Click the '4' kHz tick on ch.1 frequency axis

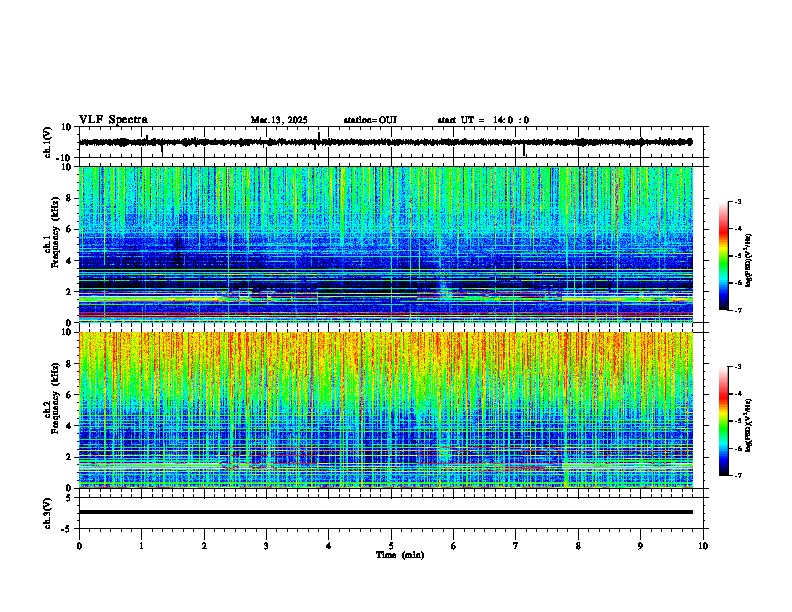click(69, 261)
